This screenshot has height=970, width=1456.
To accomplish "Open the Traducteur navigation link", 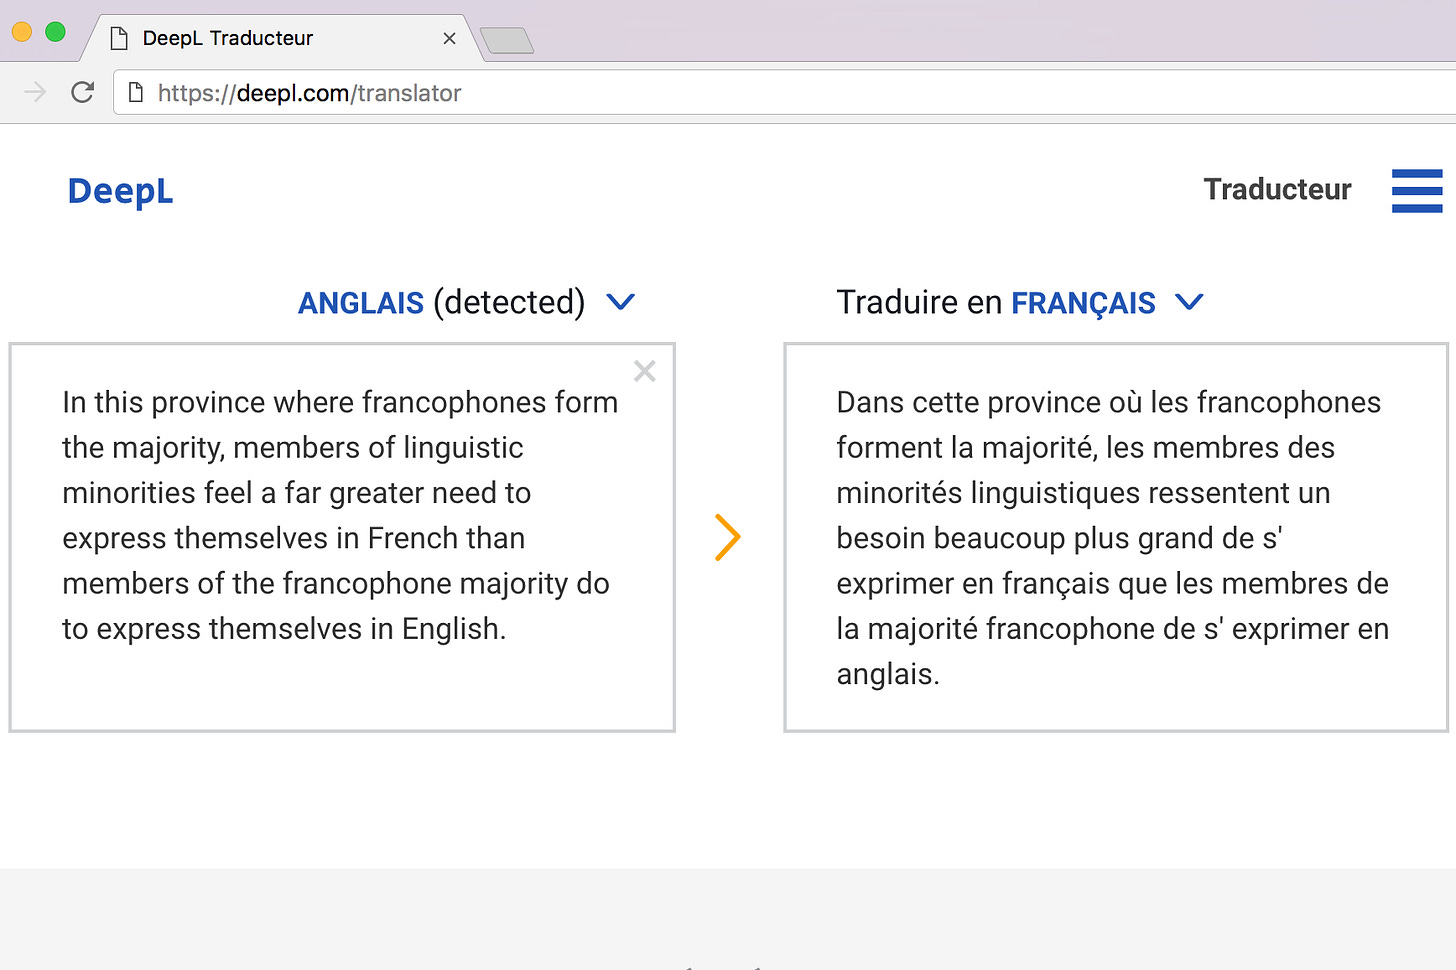I will [1277, 189].
